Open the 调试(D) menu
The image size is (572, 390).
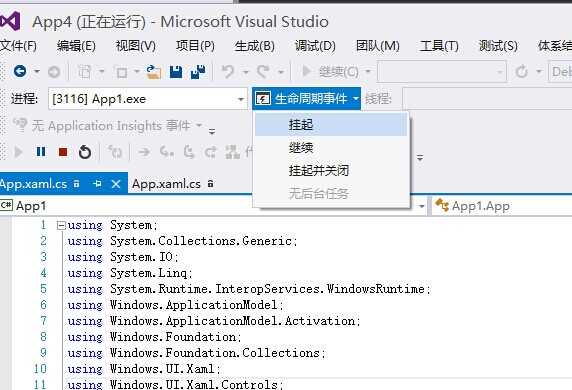315,46
